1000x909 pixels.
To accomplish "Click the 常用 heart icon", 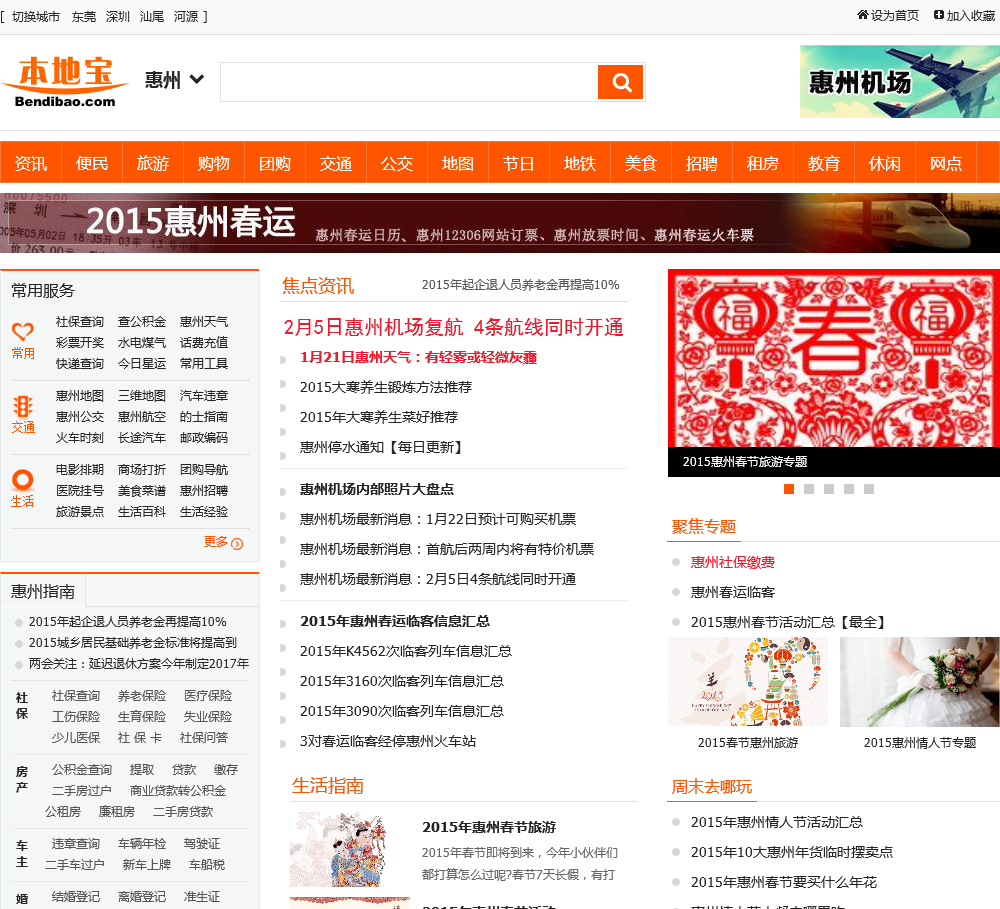I will click(x=23, y=331).
